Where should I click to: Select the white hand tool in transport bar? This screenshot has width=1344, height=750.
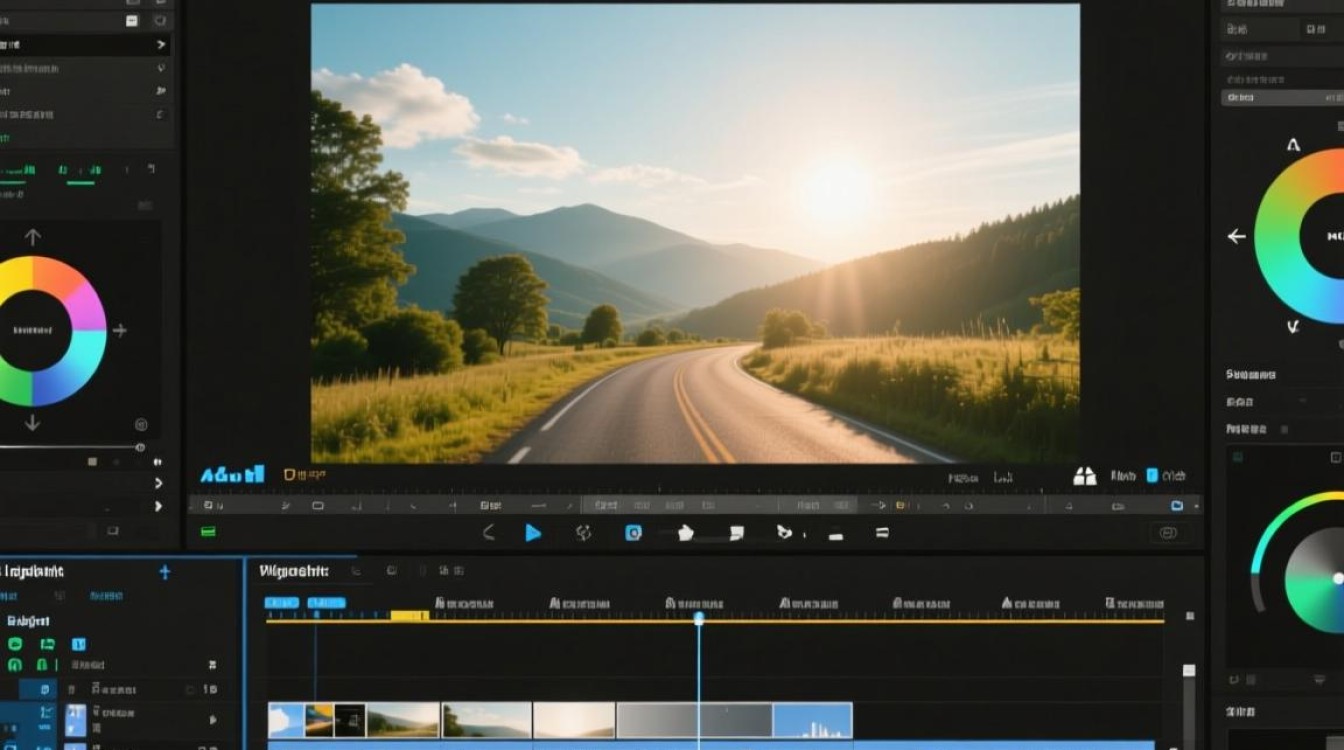685,533
